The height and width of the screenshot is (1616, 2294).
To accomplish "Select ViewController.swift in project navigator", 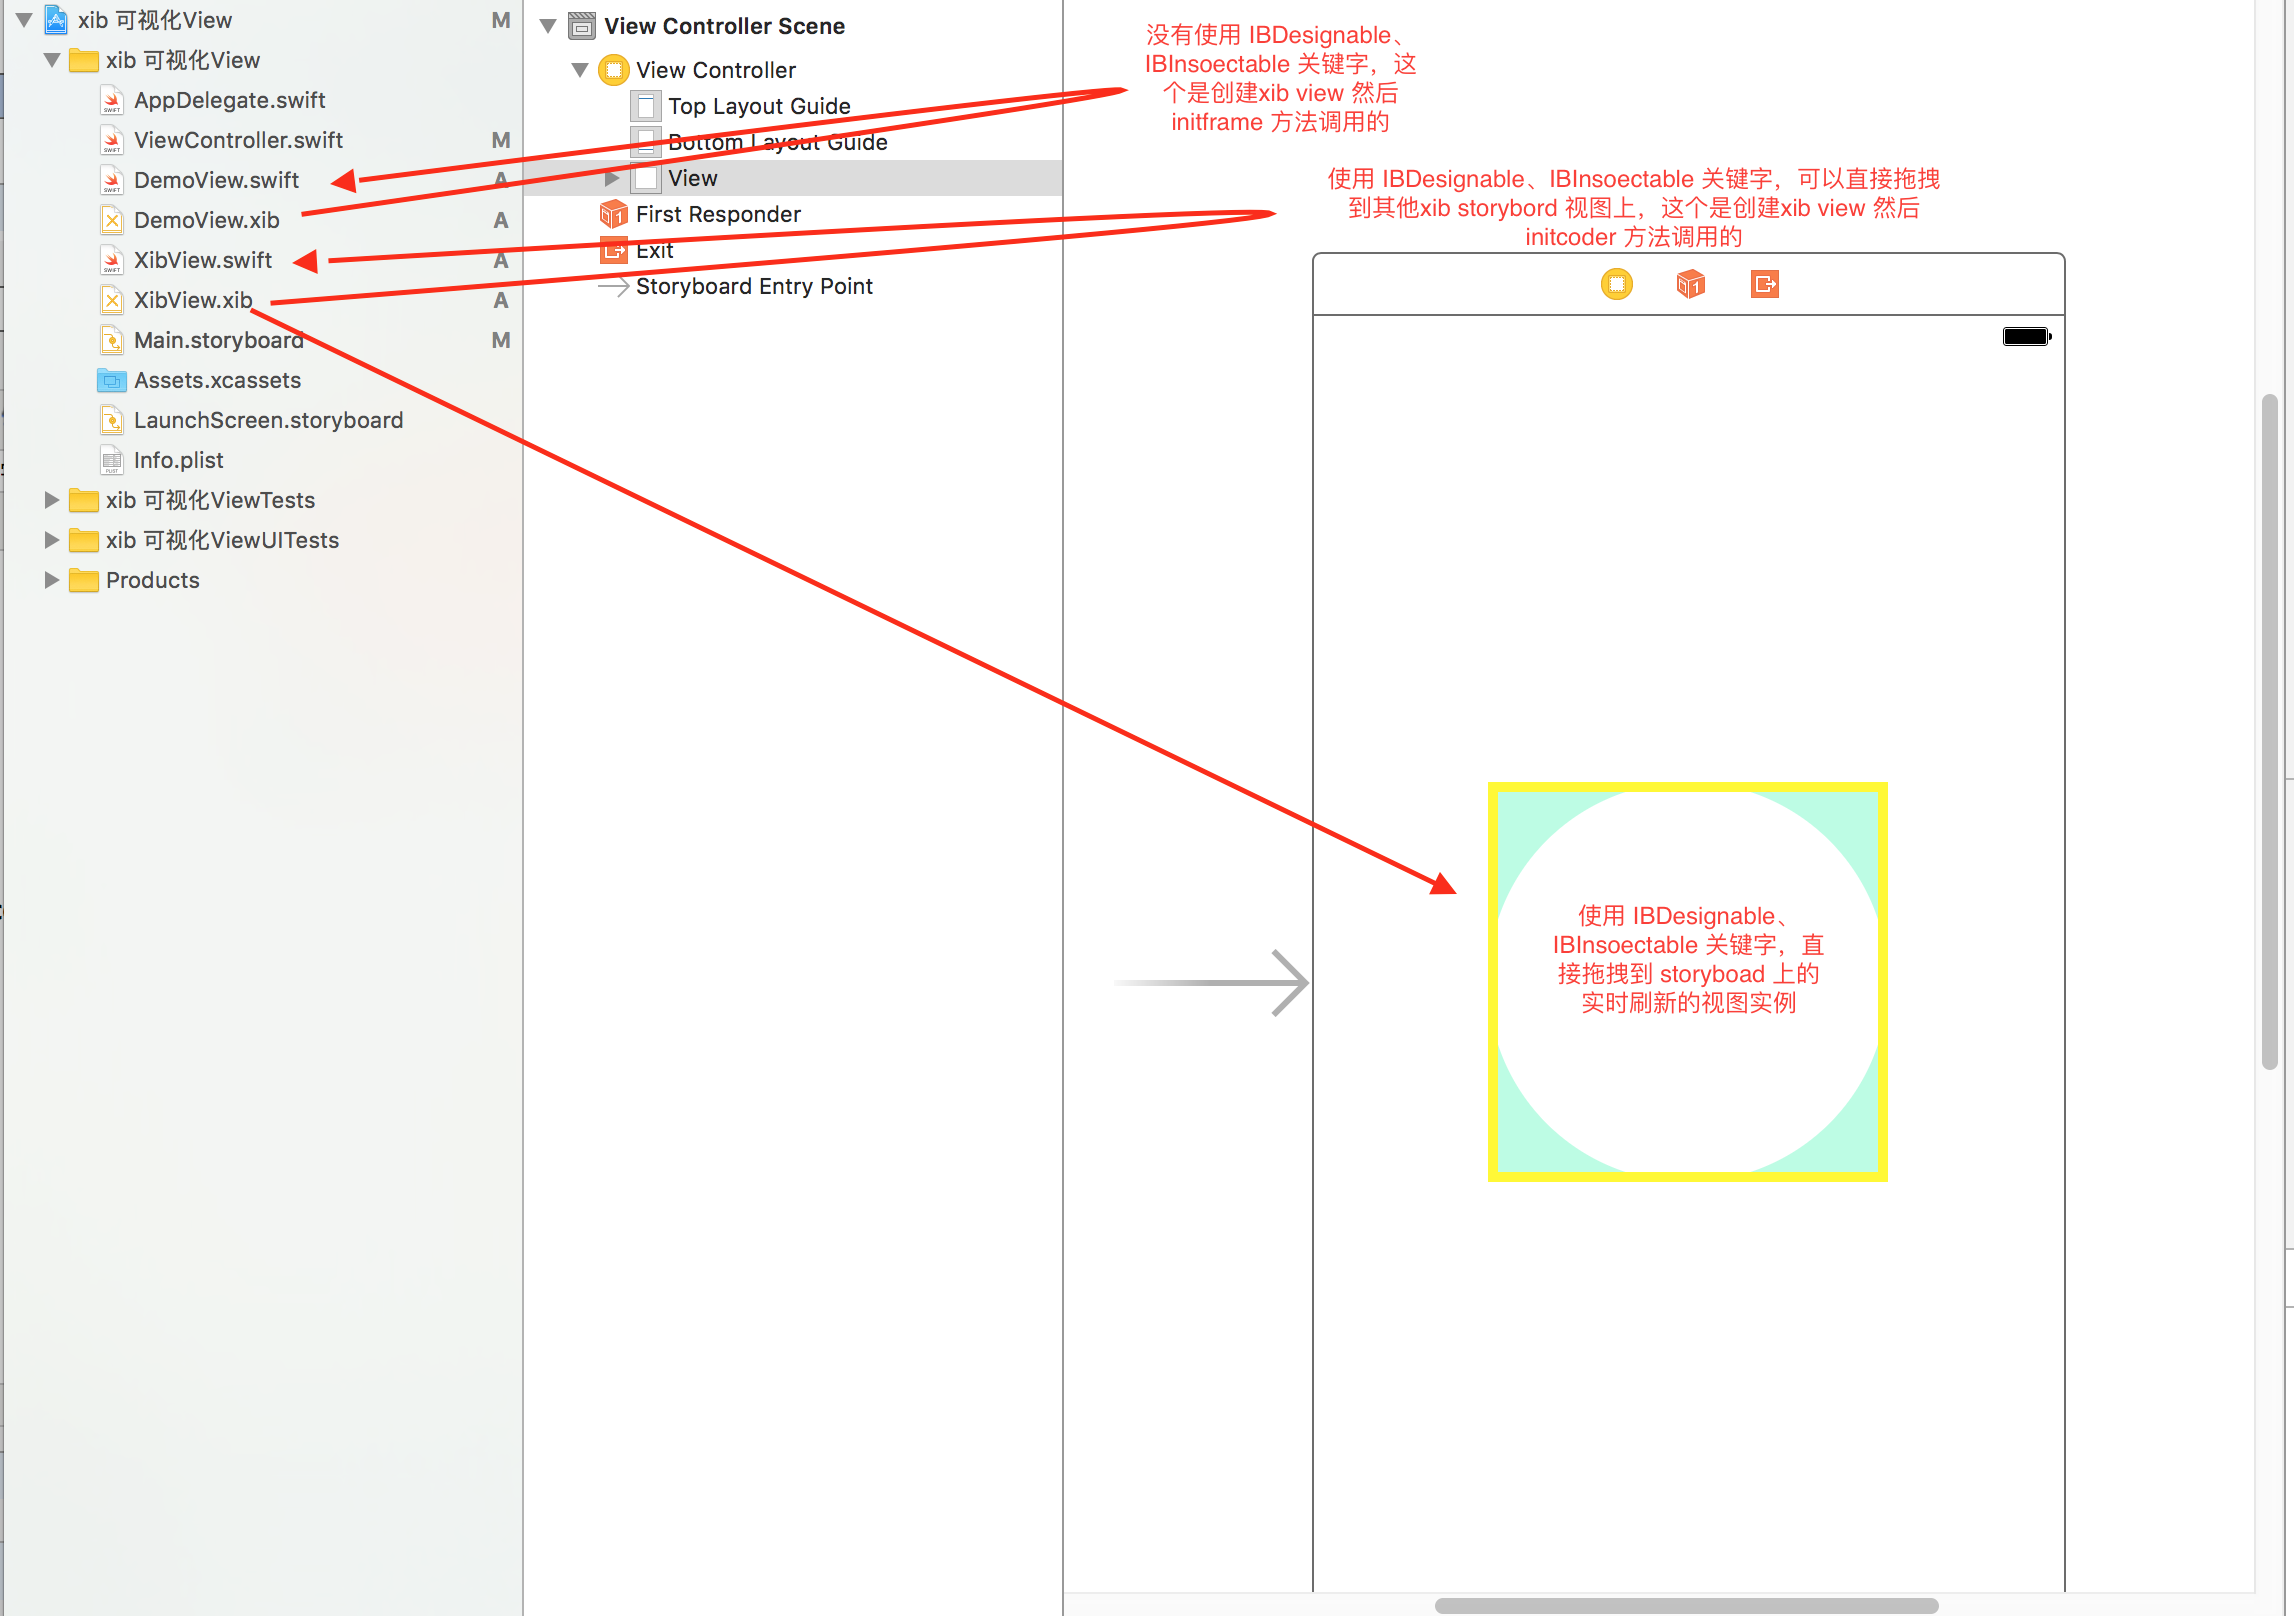I will point(238,140).
